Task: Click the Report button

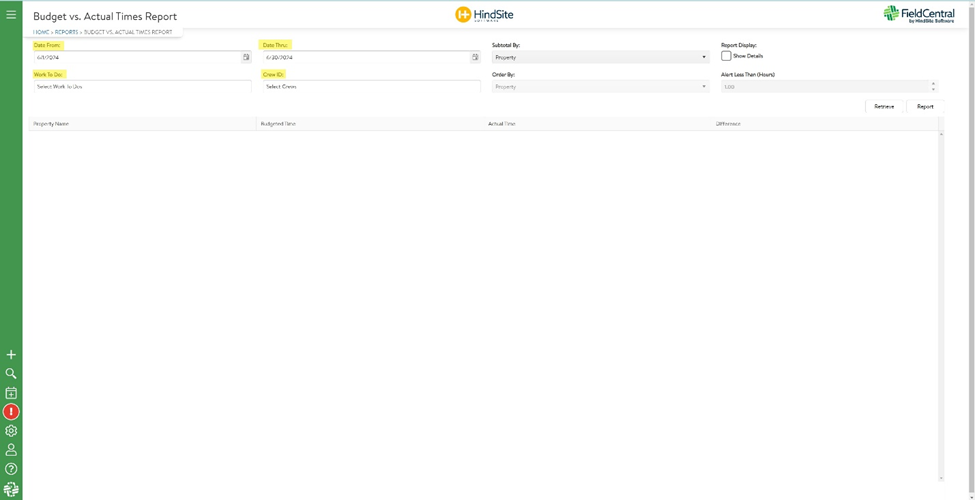Action: pos(925,106)
